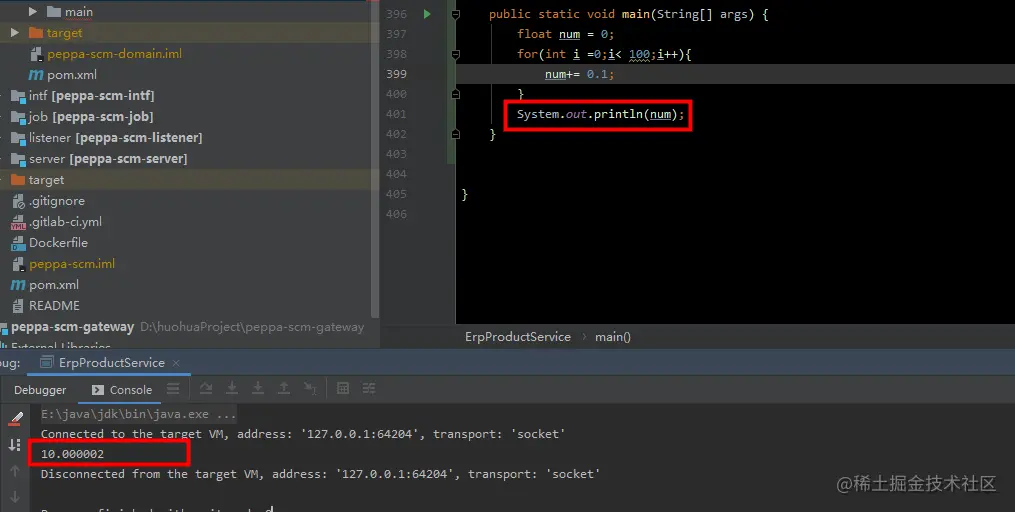Click the project tree vertical scrollbar
1015x512 pixels.
(x=375, y=159)
